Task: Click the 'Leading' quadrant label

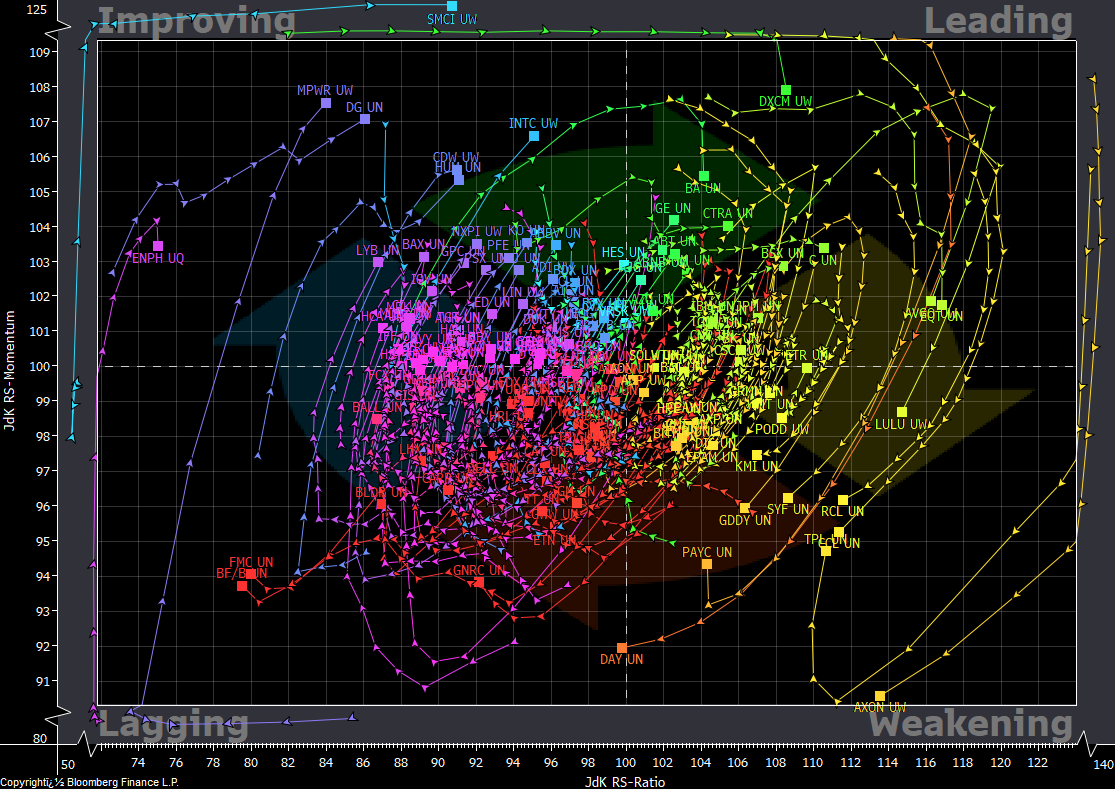Action: [x=998, y=21]
